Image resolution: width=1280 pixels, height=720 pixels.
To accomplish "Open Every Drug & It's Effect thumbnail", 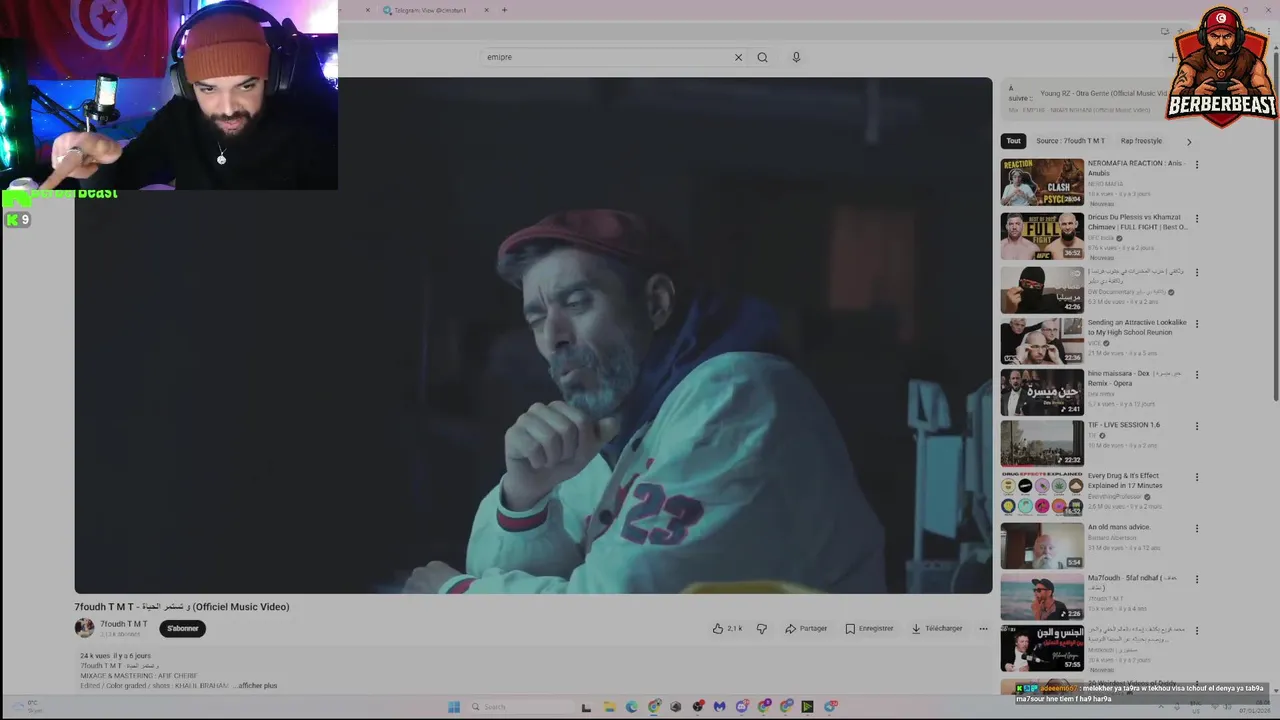I will click(1042, 494).
